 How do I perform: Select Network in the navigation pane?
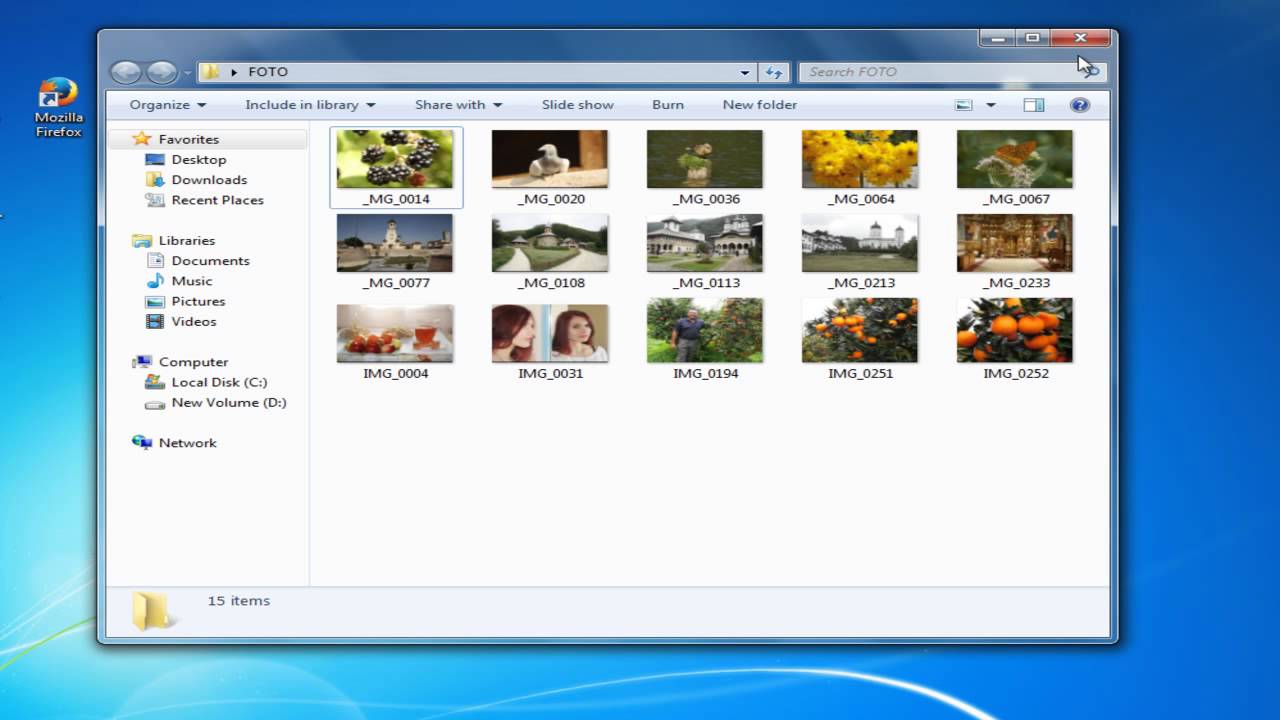187,443
